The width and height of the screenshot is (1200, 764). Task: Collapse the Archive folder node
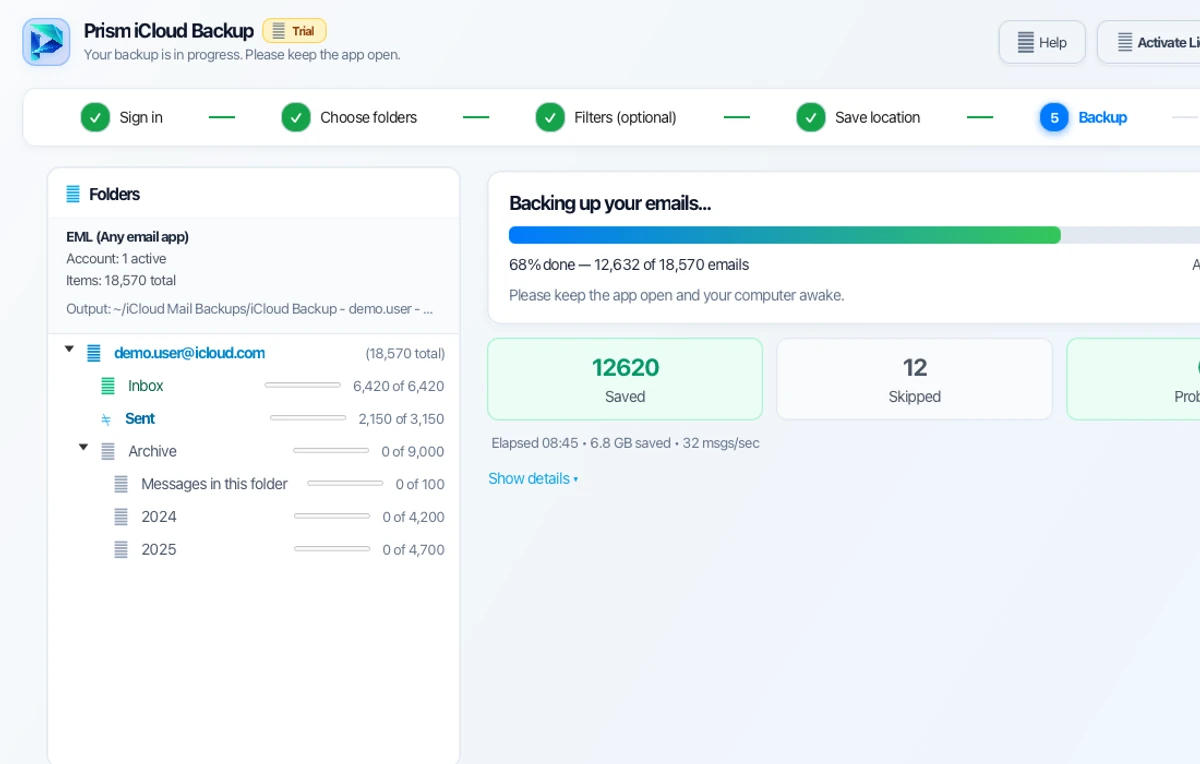click(83, 447)
